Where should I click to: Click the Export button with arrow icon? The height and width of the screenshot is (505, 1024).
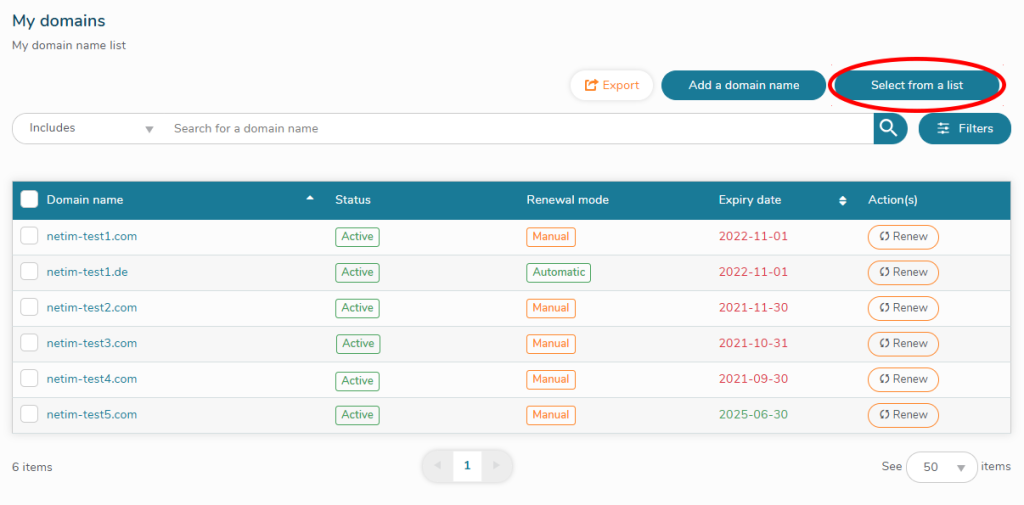coord(611,85)
